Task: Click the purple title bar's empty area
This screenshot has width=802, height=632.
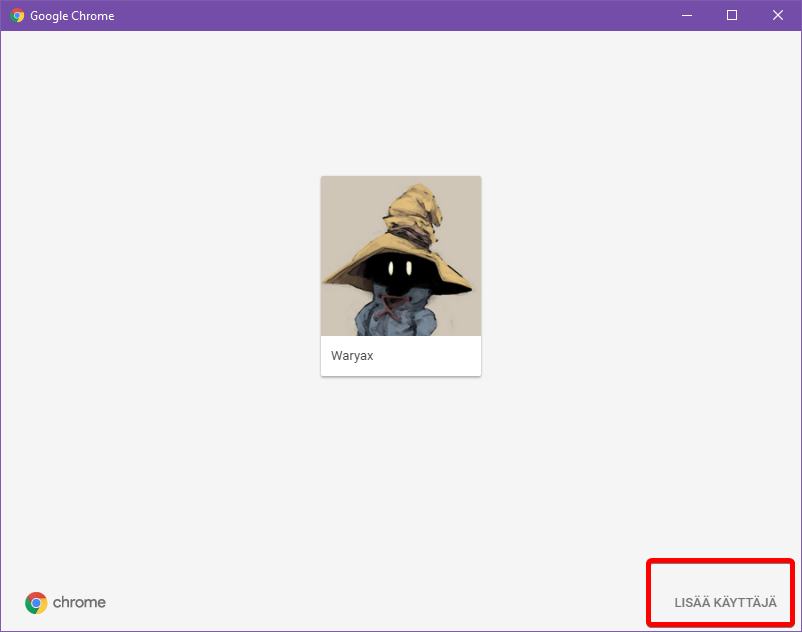Action: 400,16
